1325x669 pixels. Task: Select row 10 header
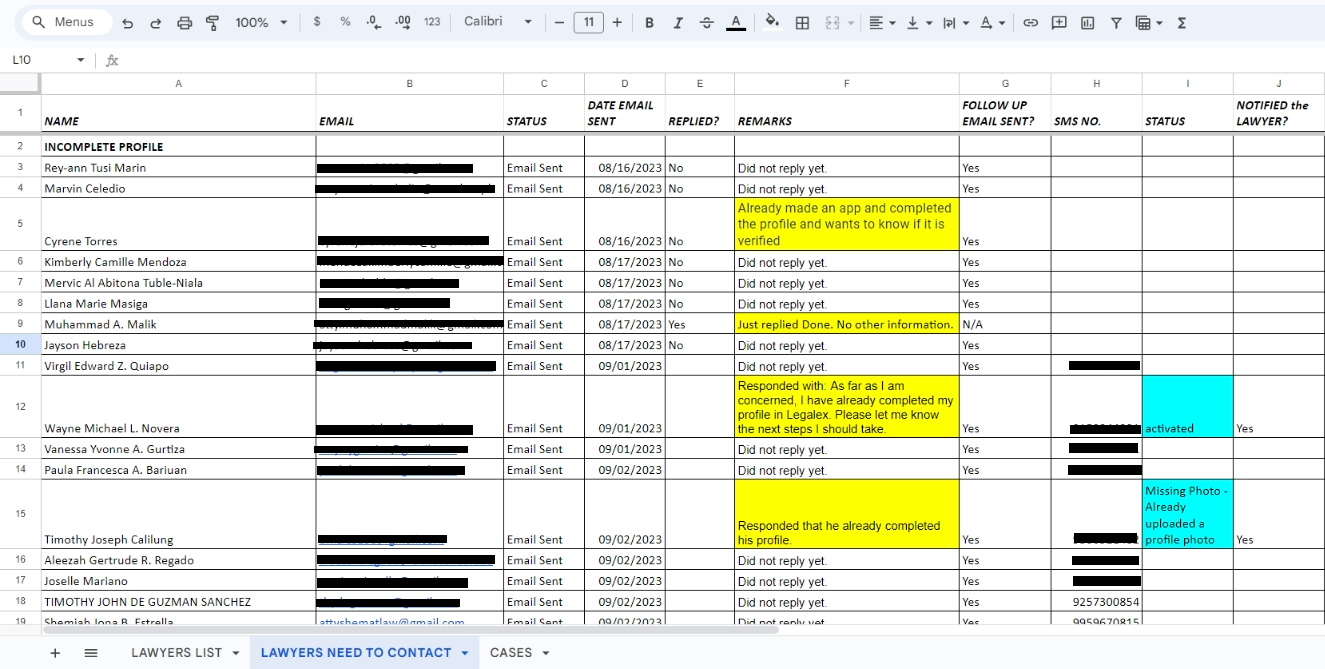point(20,345)
